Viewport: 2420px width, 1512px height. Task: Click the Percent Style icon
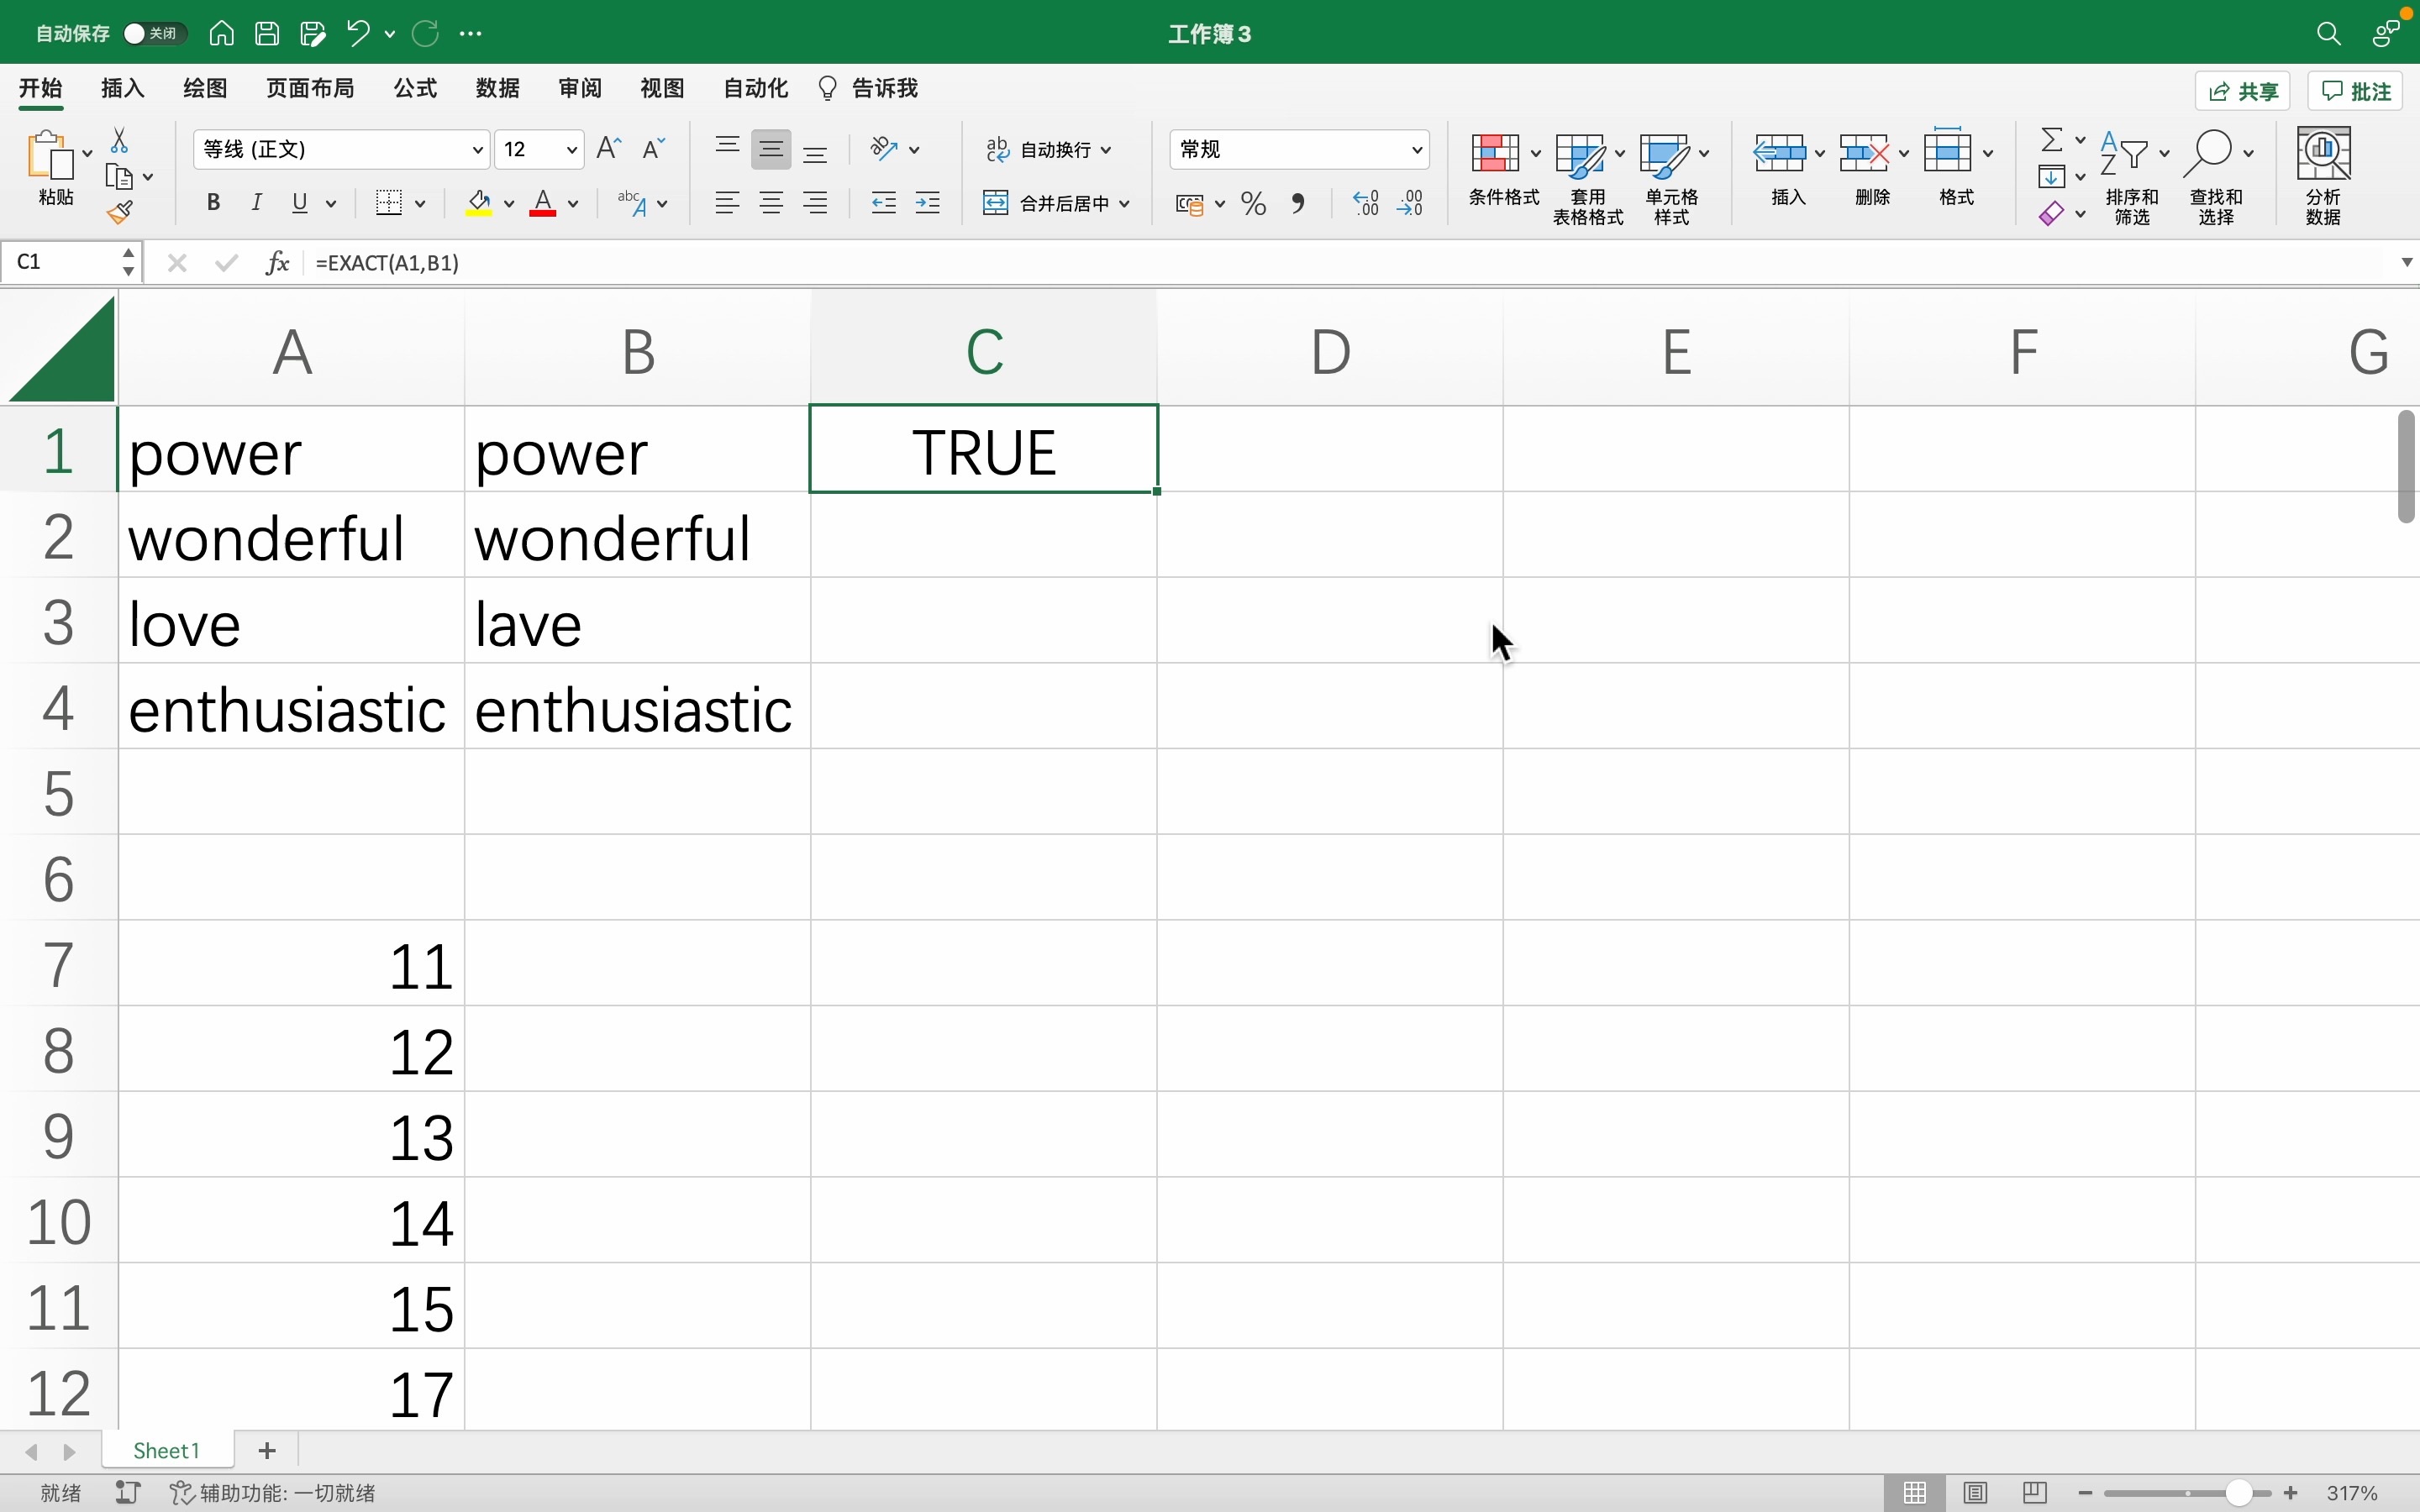click(x=1253, y=204)
